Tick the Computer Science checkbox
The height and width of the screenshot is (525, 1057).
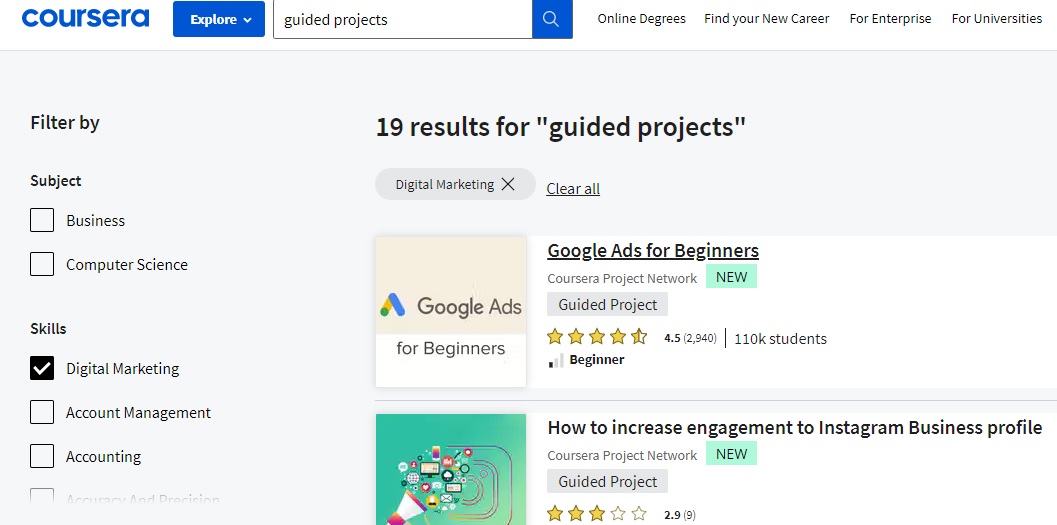tap(42, 264)
